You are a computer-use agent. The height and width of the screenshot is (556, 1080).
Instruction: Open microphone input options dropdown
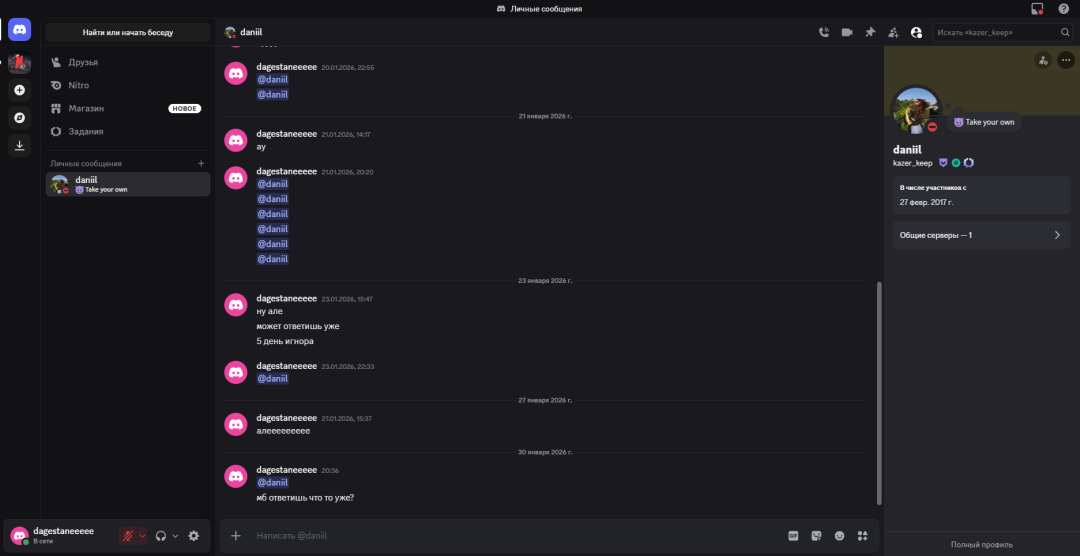tap(142, 535)
